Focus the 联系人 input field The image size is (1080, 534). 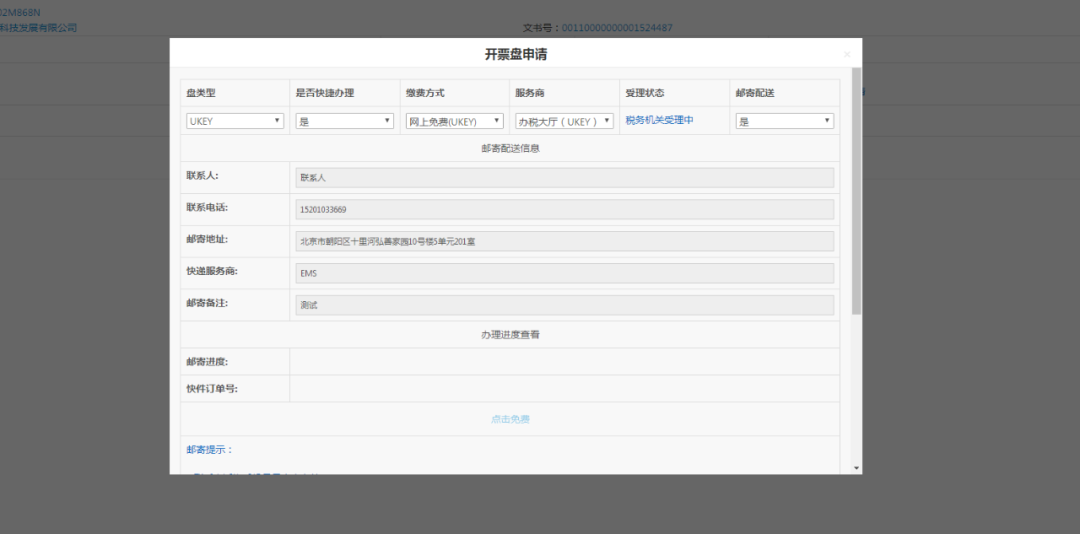point(564,177)
